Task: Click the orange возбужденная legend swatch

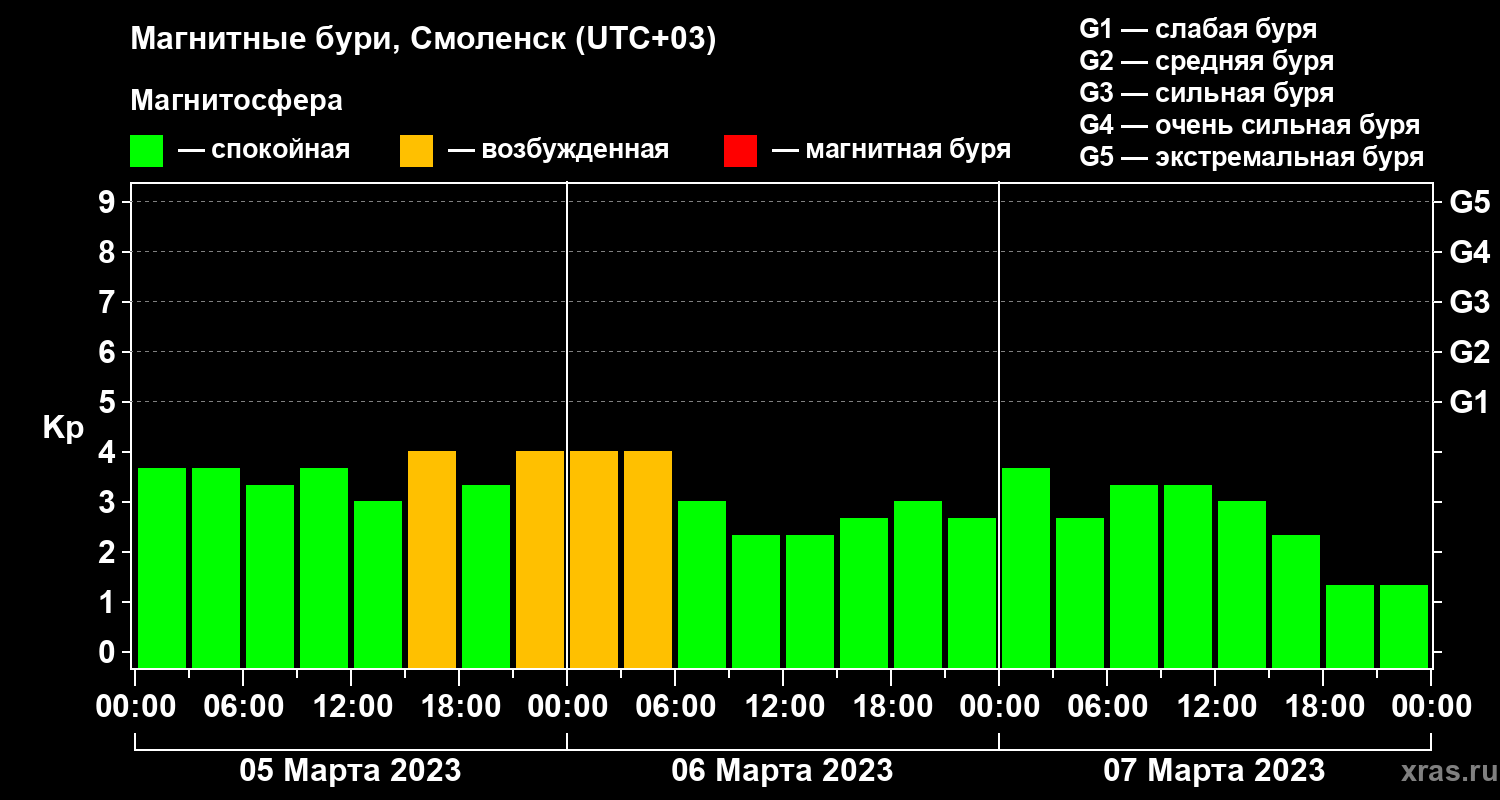Action: click(x=416, y=151)
